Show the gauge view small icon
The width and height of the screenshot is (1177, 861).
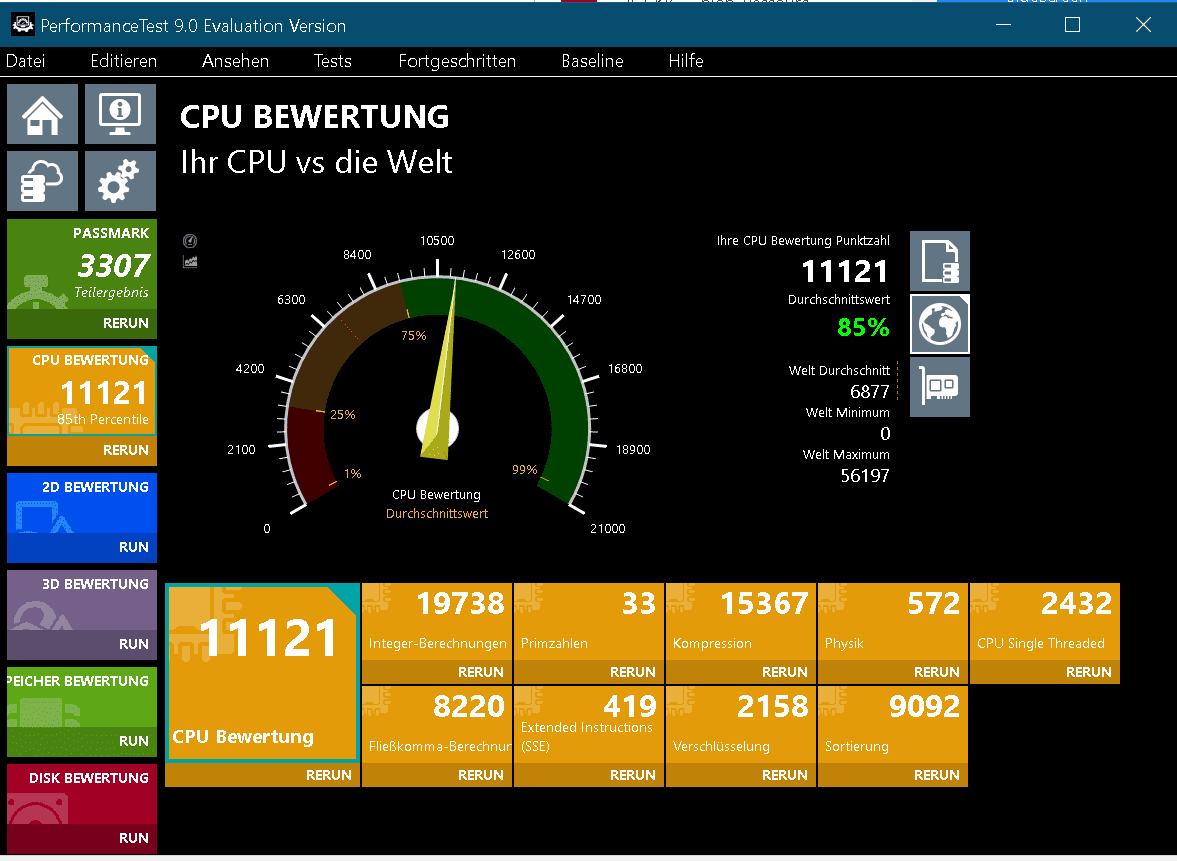(x=190, y=241)
